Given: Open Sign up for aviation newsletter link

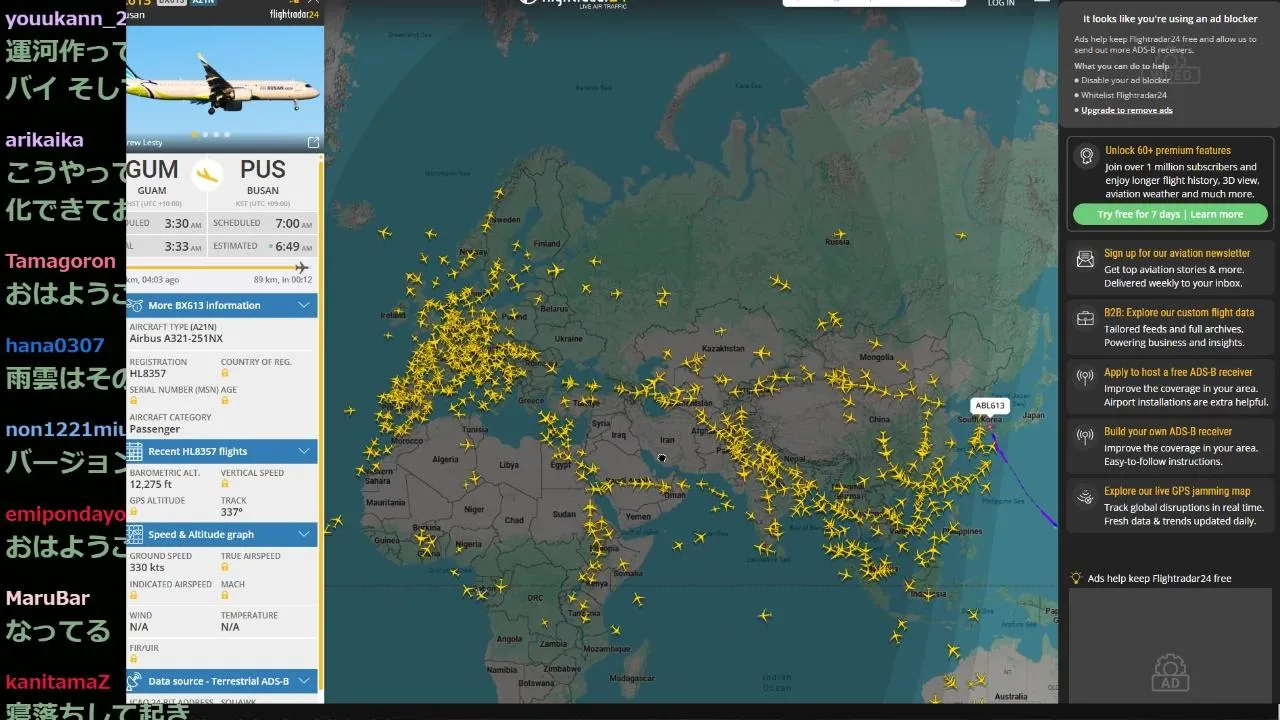Looking at the screenshot, I should tap(1177, 253).
